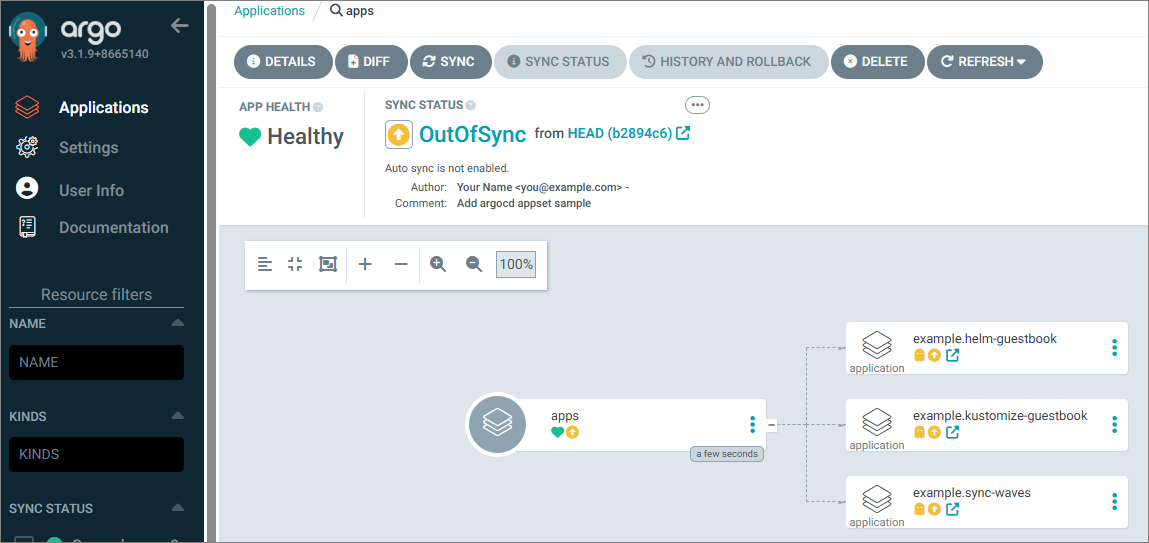The image size is (1149, 543).
Task: Open the DIFF view
Action: pos(370,62)
